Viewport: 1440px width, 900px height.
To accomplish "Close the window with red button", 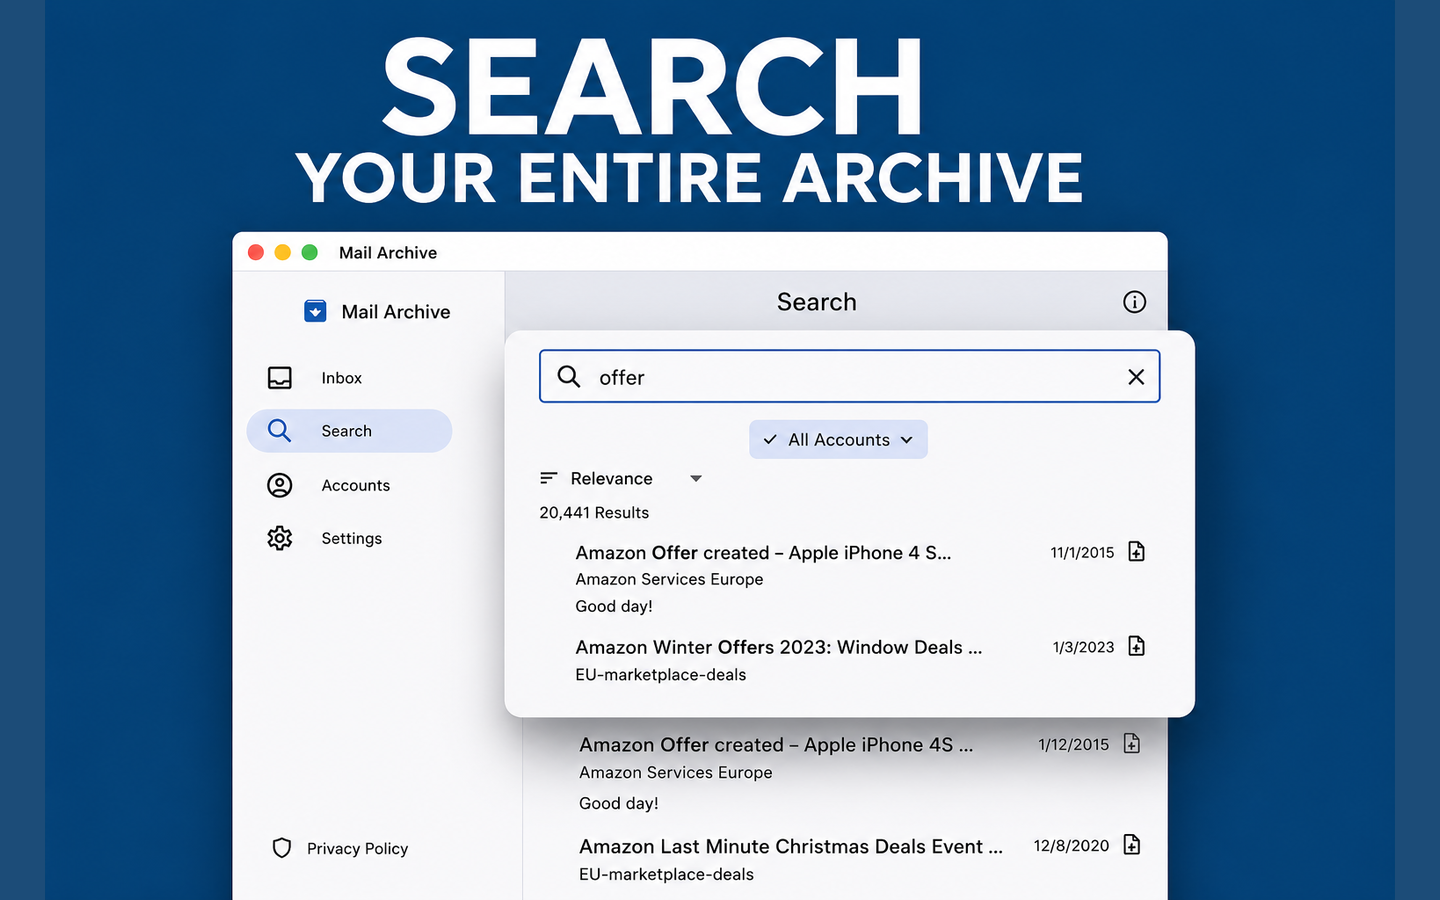I will coord(256,252).
